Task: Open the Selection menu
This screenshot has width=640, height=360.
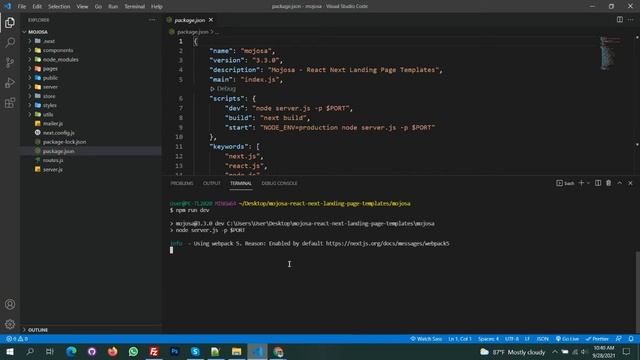Action: click(59, 7)
